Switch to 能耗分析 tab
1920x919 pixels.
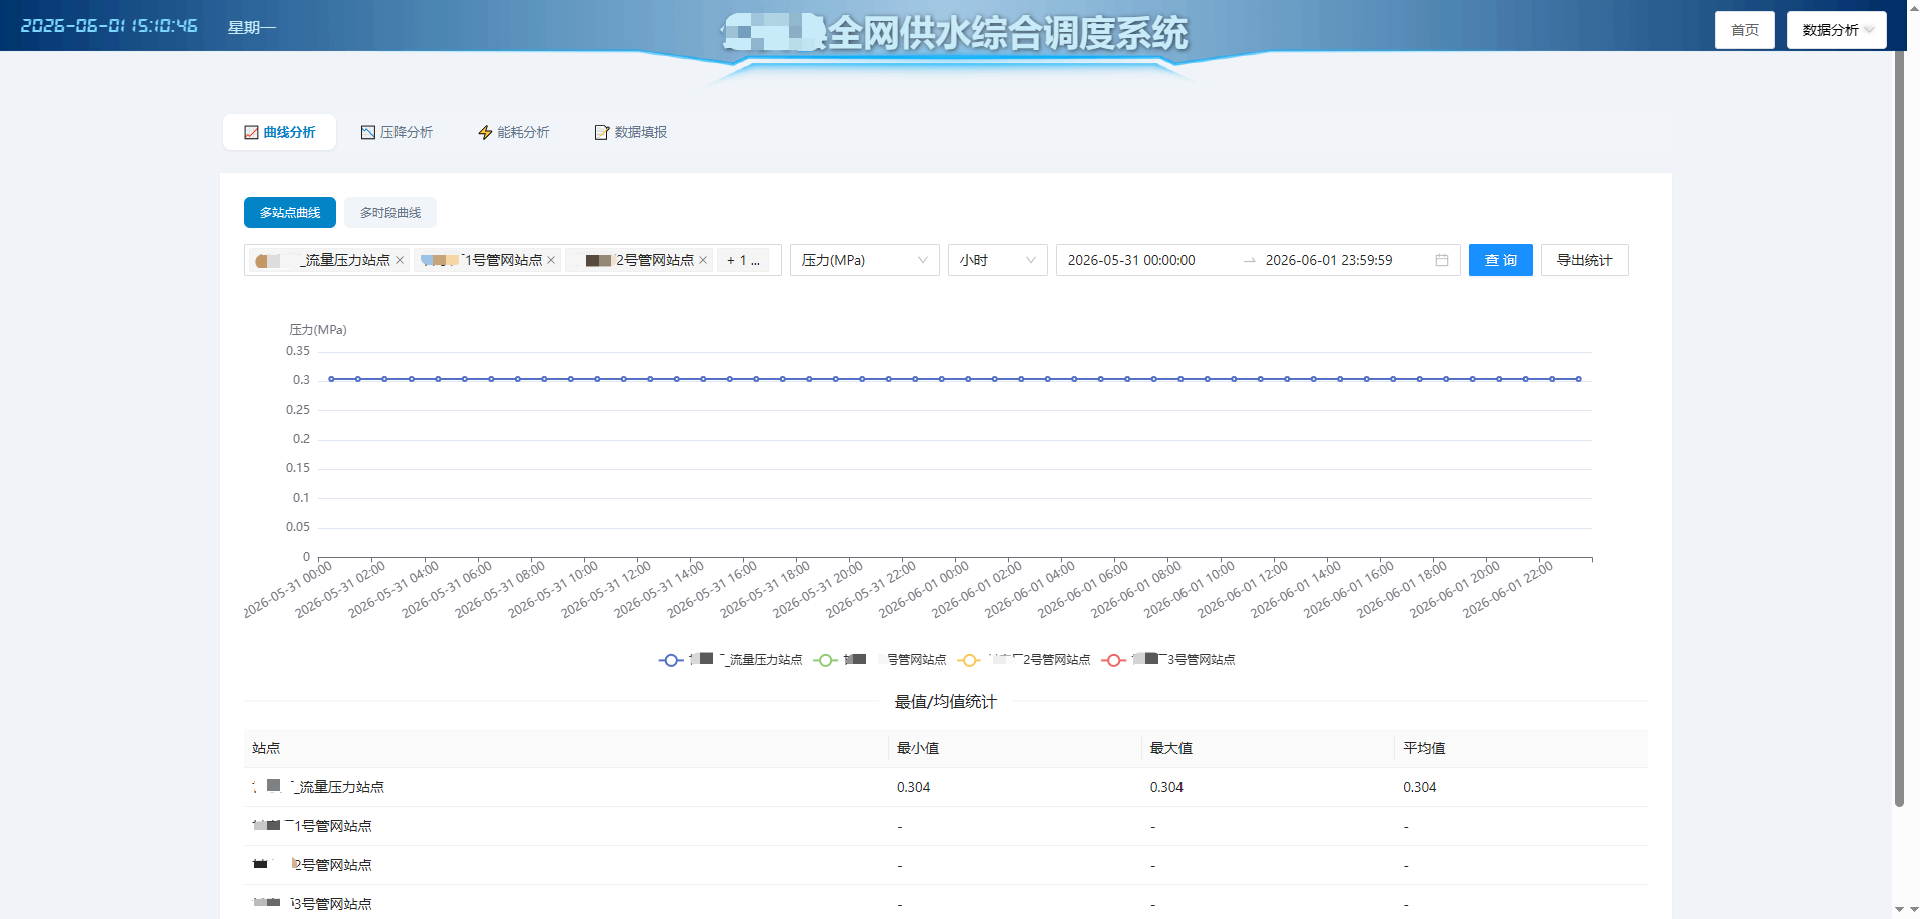click(x=513, y=132)
